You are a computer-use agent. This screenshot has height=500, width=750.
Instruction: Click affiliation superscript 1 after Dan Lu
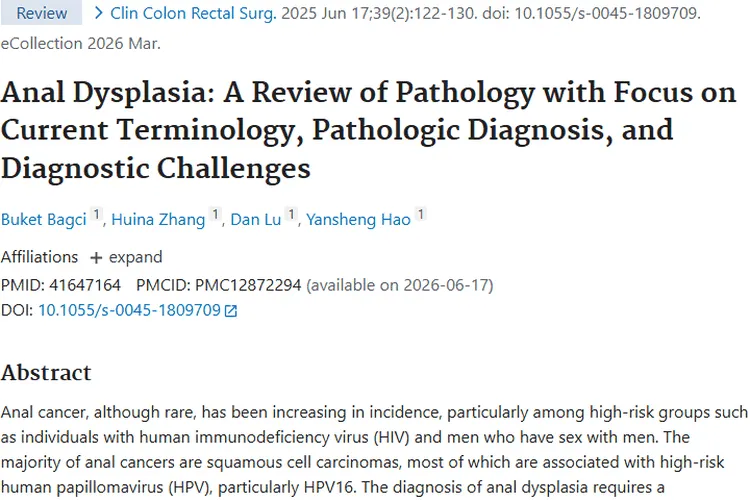click(291, 215)
